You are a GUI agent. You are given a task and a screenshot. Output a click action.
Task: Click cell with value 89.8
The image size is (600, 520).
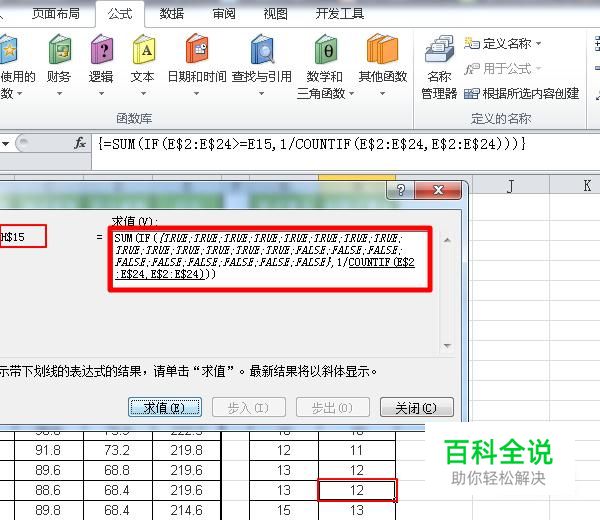tap(49, 510)
